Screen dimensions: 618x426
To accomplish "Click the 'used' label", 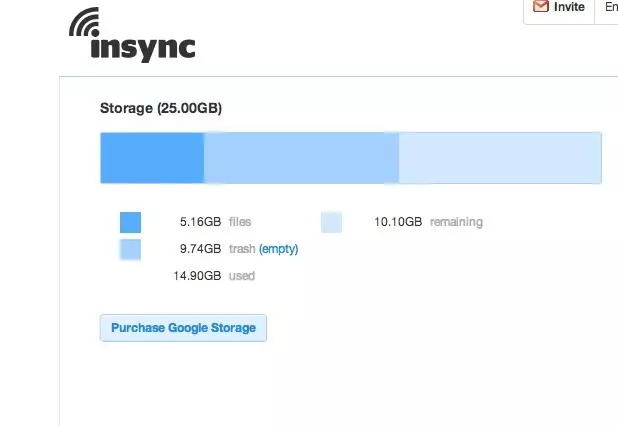I will (242, 276).
